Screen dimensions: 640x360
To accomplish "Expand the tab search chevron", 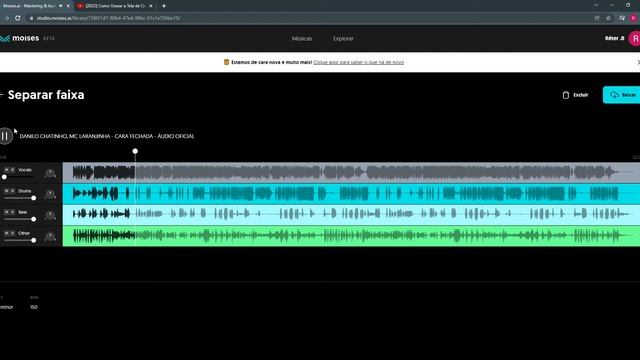I will tap(596, 5).
